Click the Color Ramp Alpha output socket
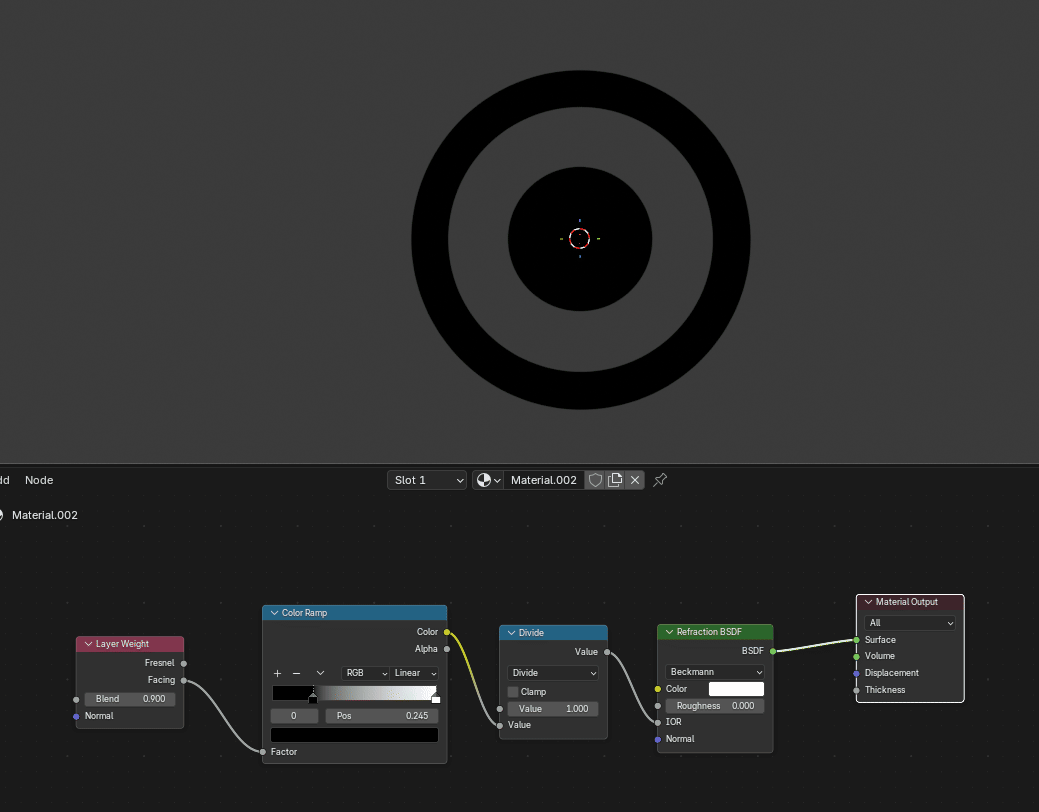Viewport: 1039px width, 812px height. pyautogui.click(x=447, y=650)
